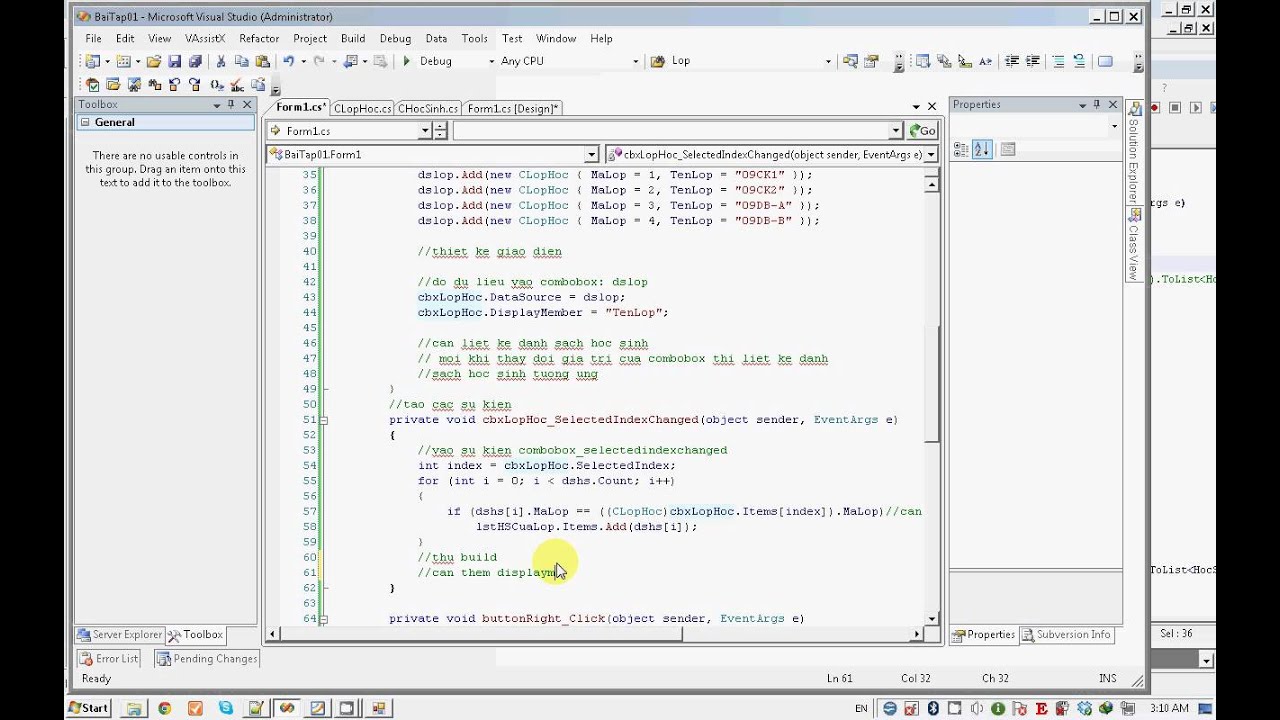Click the 3:10 AM taskbar clock
Screen dimensions: 1280x720
click(1169, 708)
